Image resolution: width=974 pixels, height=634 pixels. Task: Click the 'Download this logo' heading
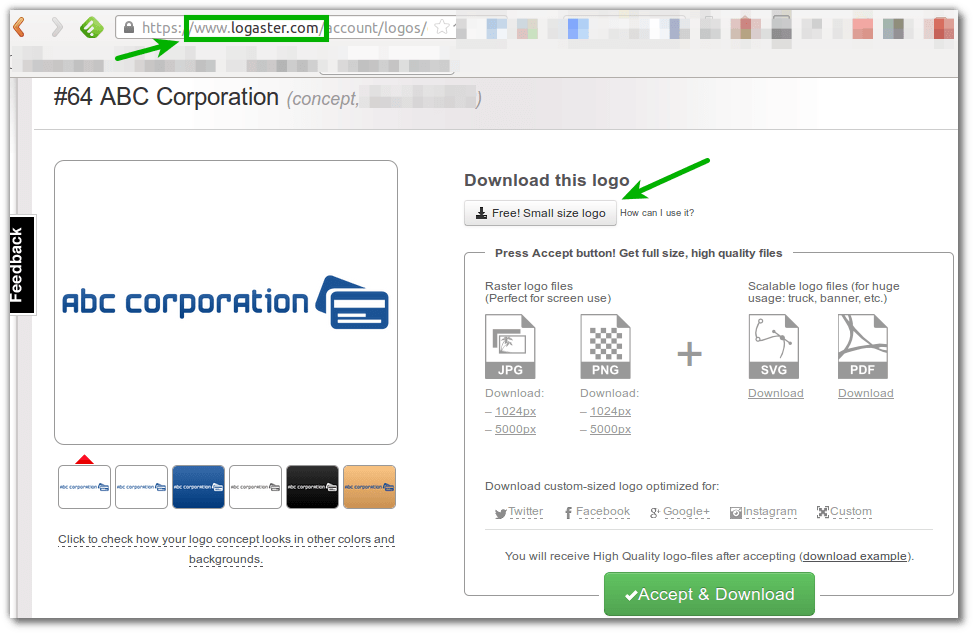coord(547,180)
